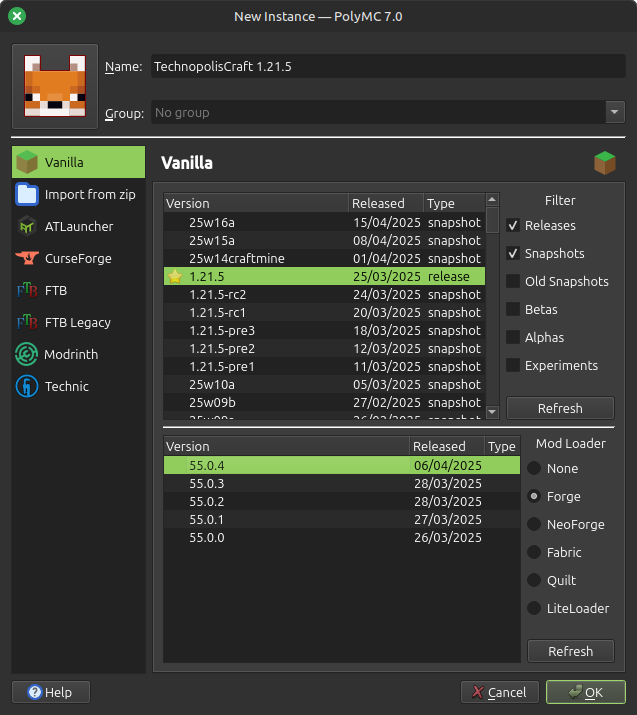This screenshot has width=637, height=715.
Task: Select the 1.21.5-rc1 row
Action: coord(324,312)
